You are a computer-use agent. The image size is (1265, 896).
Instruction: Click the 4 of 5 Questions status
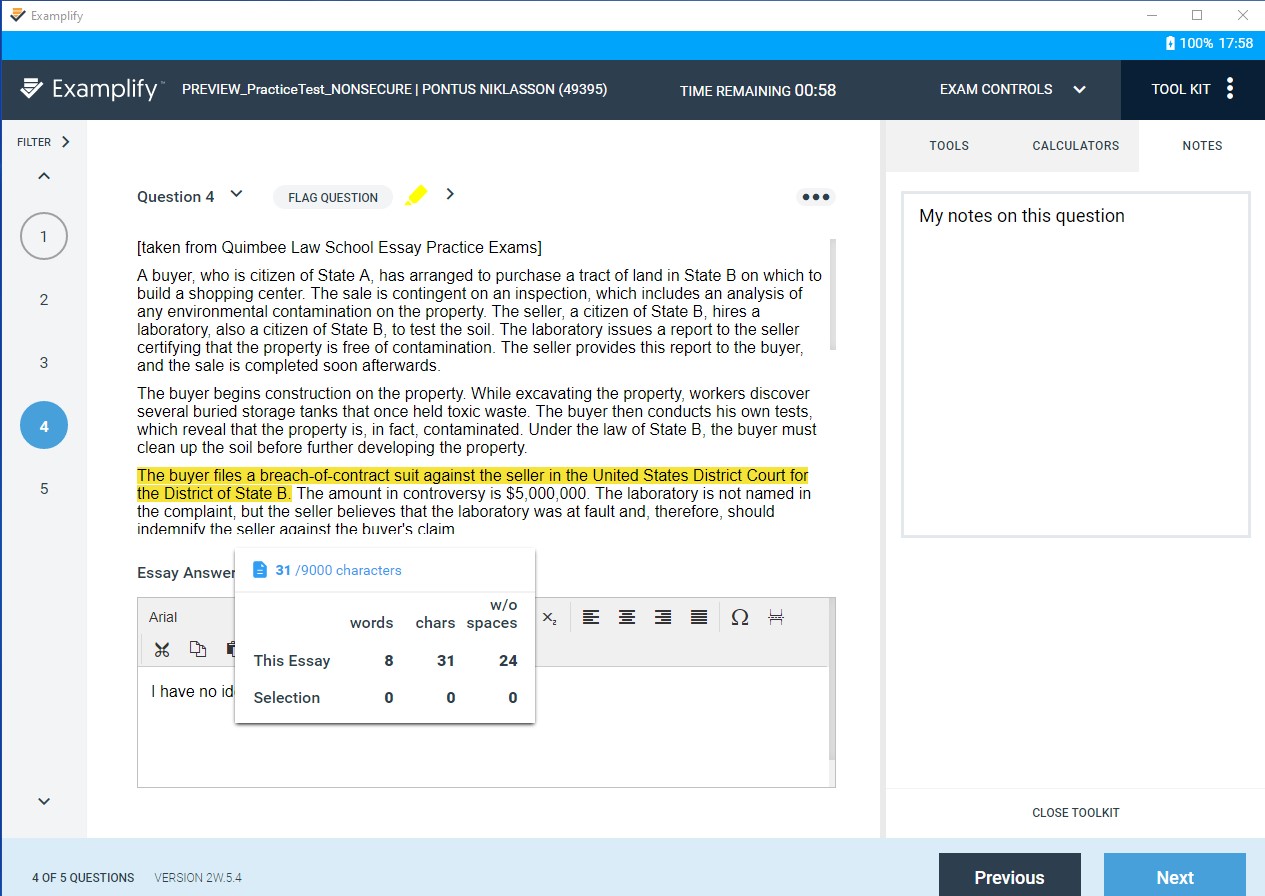coord(83,878)
